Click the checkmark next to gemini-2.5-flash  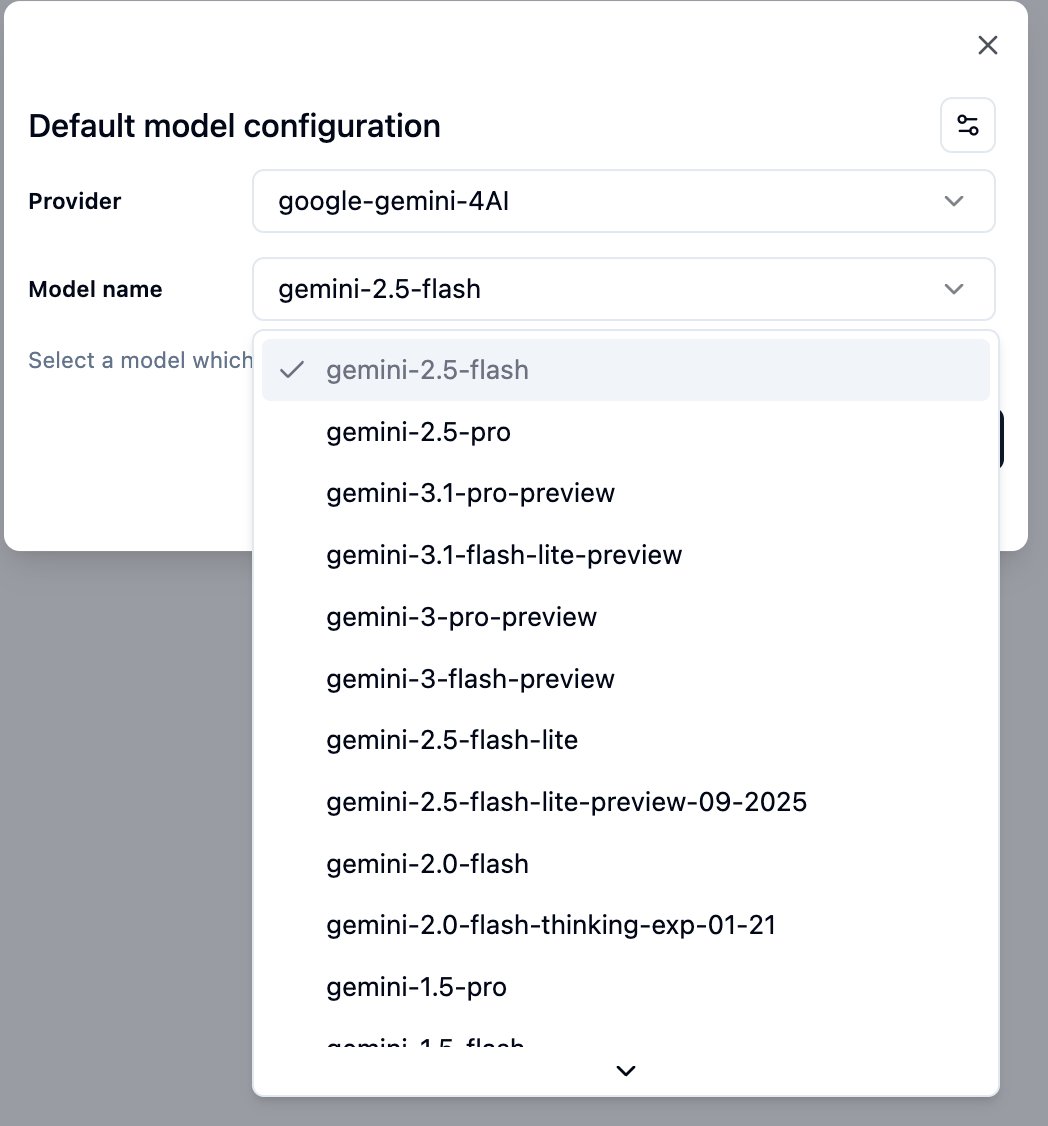pos(292,370)
